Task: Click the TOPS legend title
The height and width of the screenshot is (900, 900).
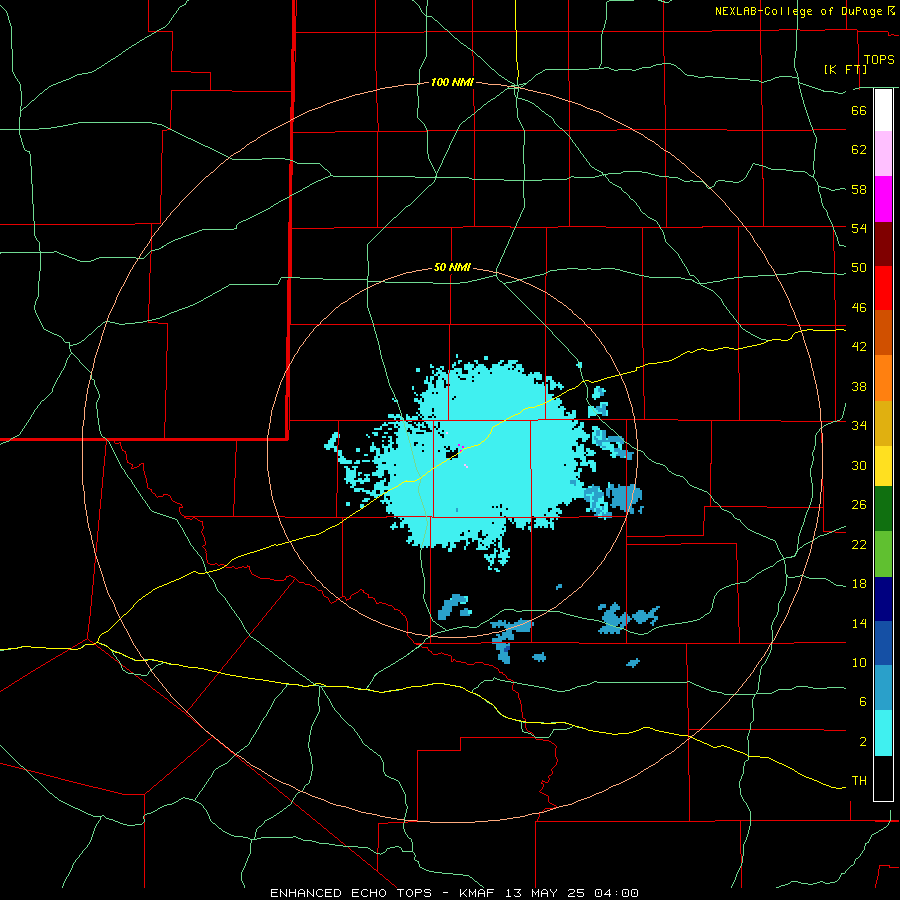Action: point(879,59)
